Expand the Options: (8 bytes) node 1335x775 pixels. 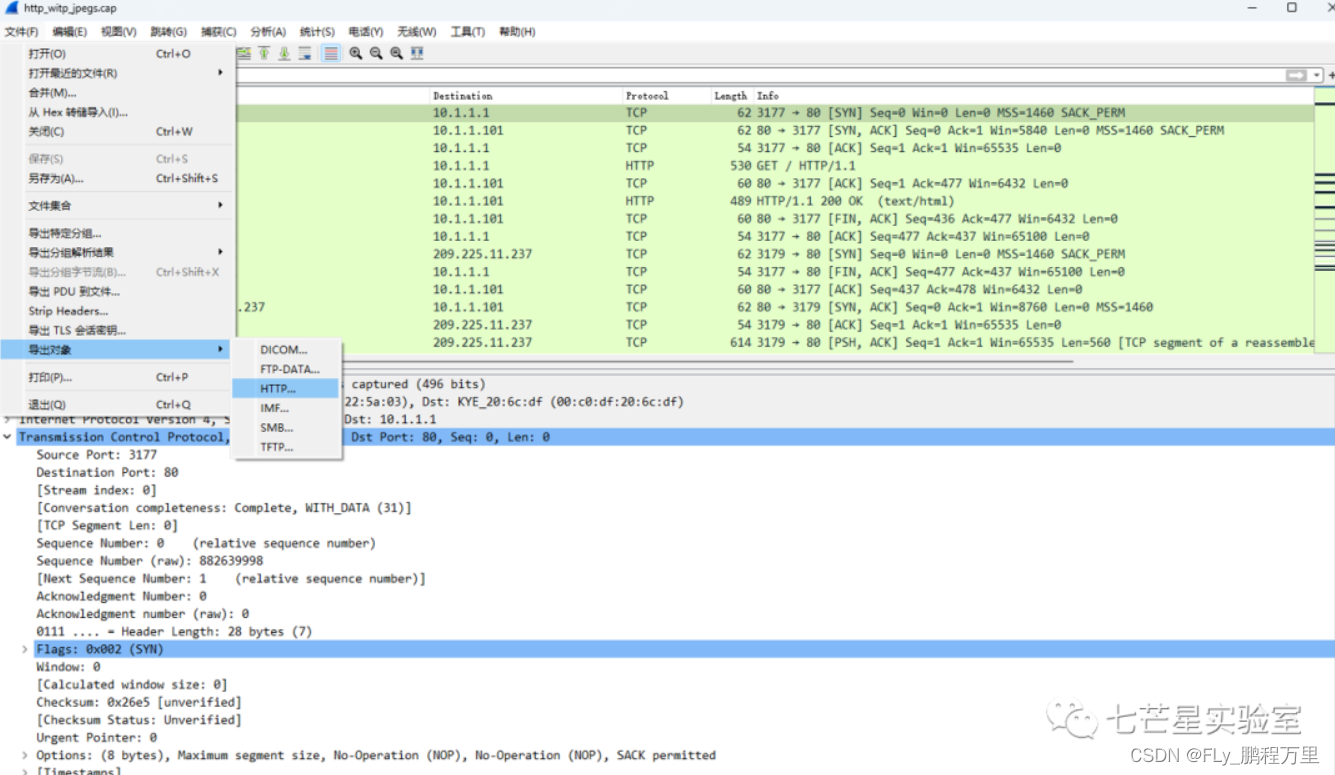[x=26, y=755]
